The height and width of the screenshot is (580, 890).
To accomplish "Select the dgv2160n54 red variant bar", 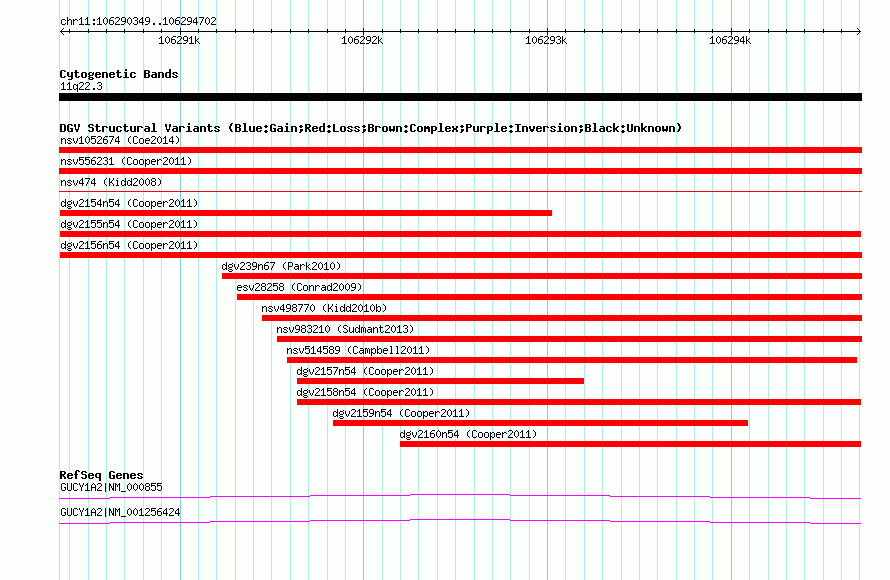I will (x=630, y=444).
